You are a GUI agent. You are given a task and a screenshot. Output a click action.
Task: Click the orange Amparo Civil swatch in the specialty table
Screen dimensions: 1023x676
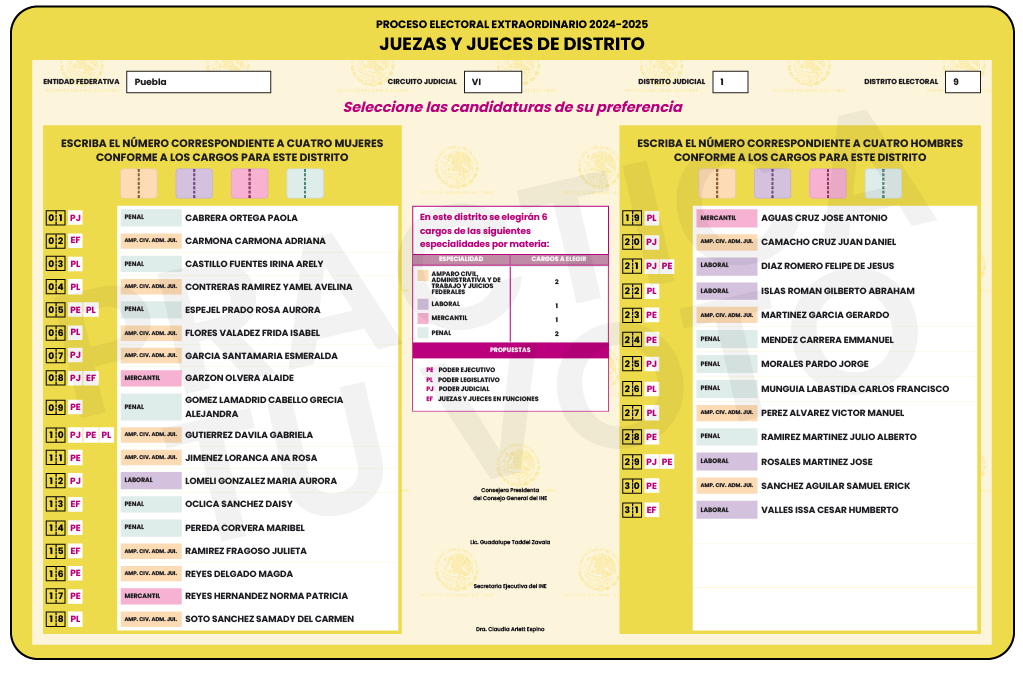tap(423, 276)
